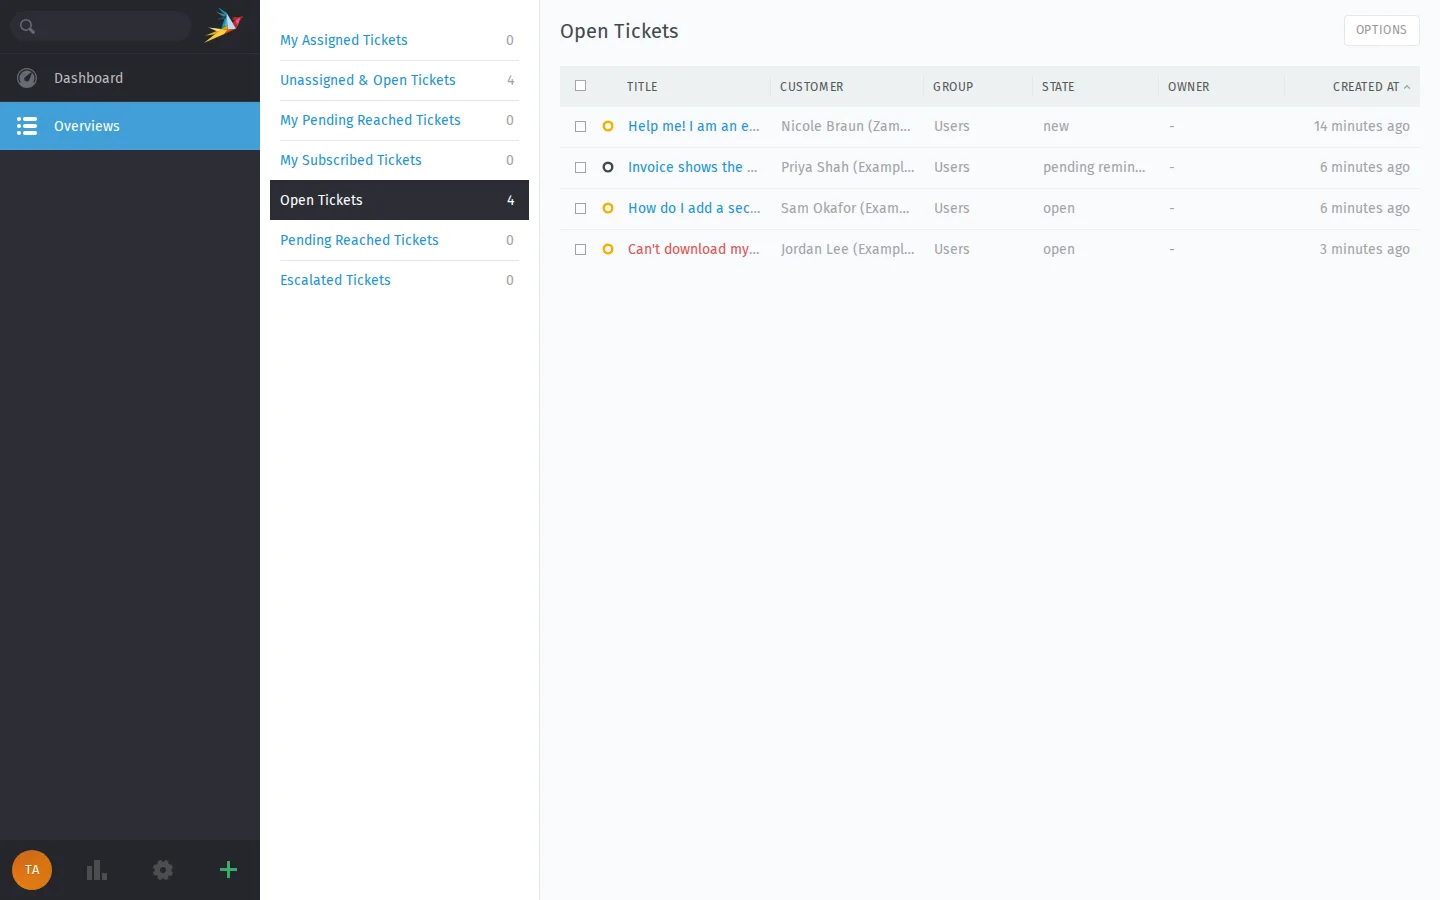Check the Invoice shows the ticket checkbox
Screen dimensions: 1440x900
click(581, 168)
